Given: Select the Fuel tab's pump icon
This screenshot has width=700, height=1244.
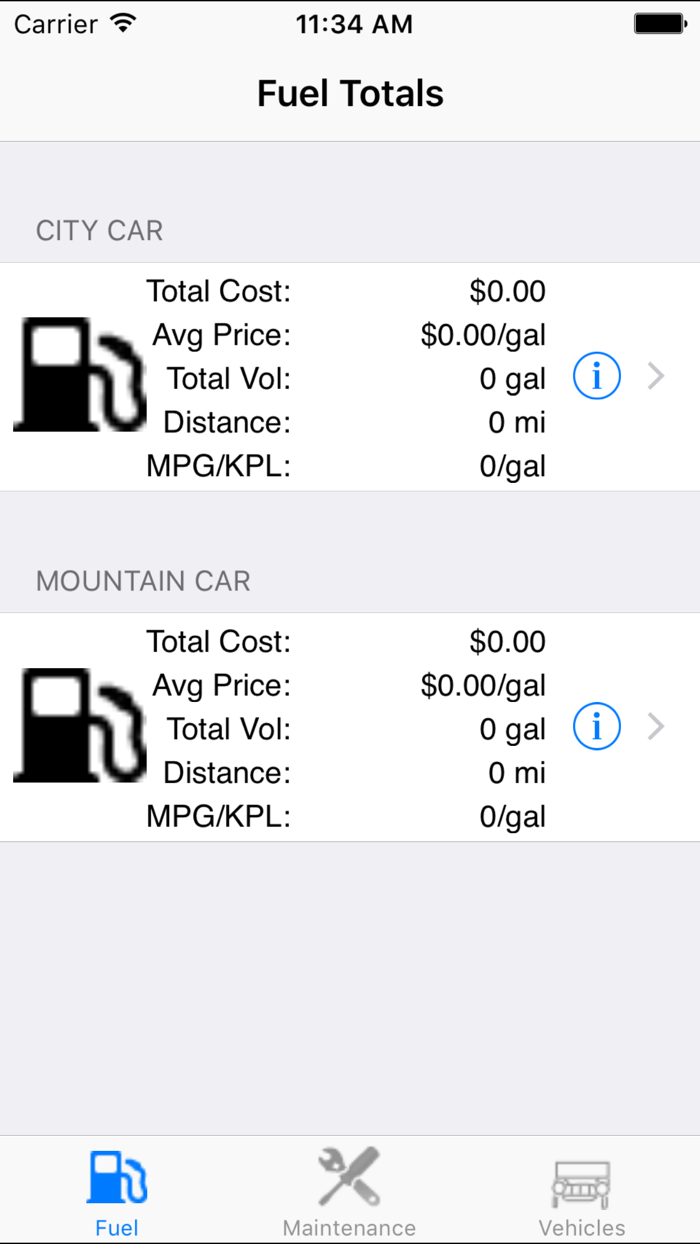Looking at the screenshot, I should [x=116, y=1176].
